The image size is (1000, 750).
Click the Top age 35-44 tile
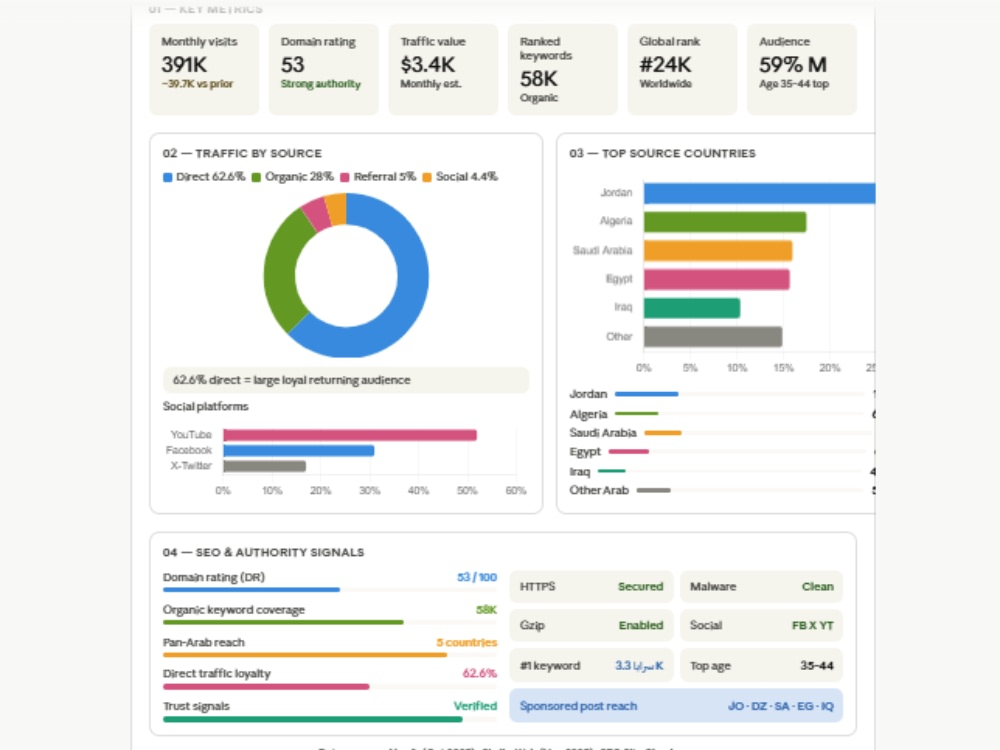[x=761, y=666]
